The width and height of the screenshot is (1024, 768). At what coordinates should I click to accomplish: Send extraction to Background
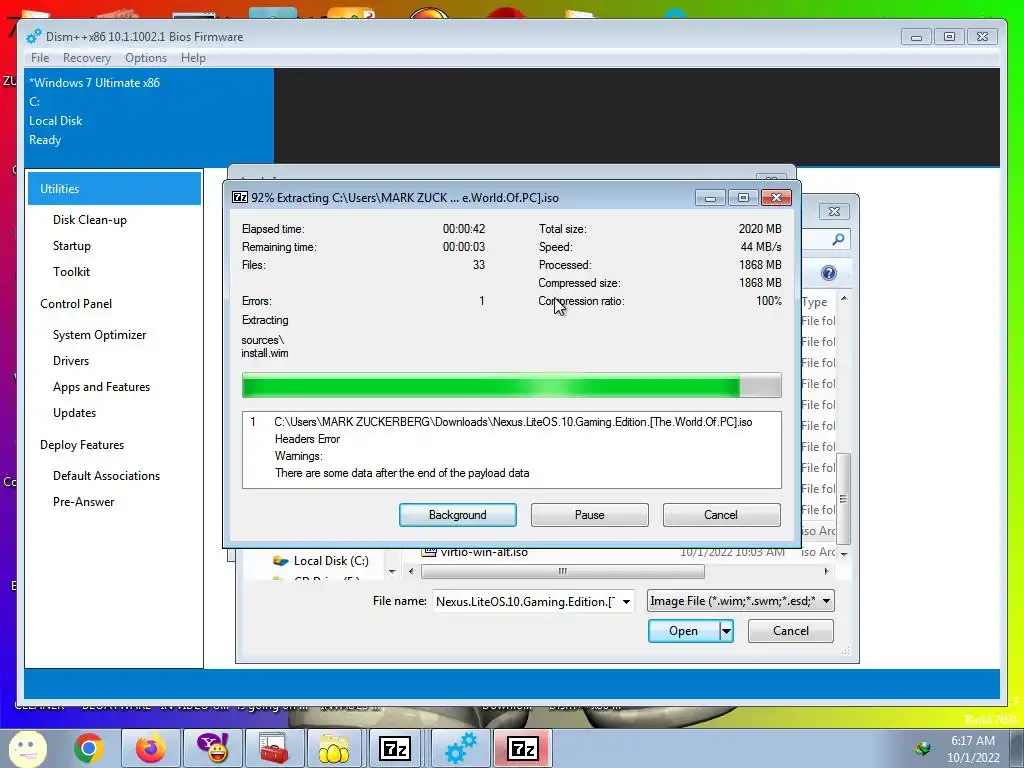click(458, 515)
